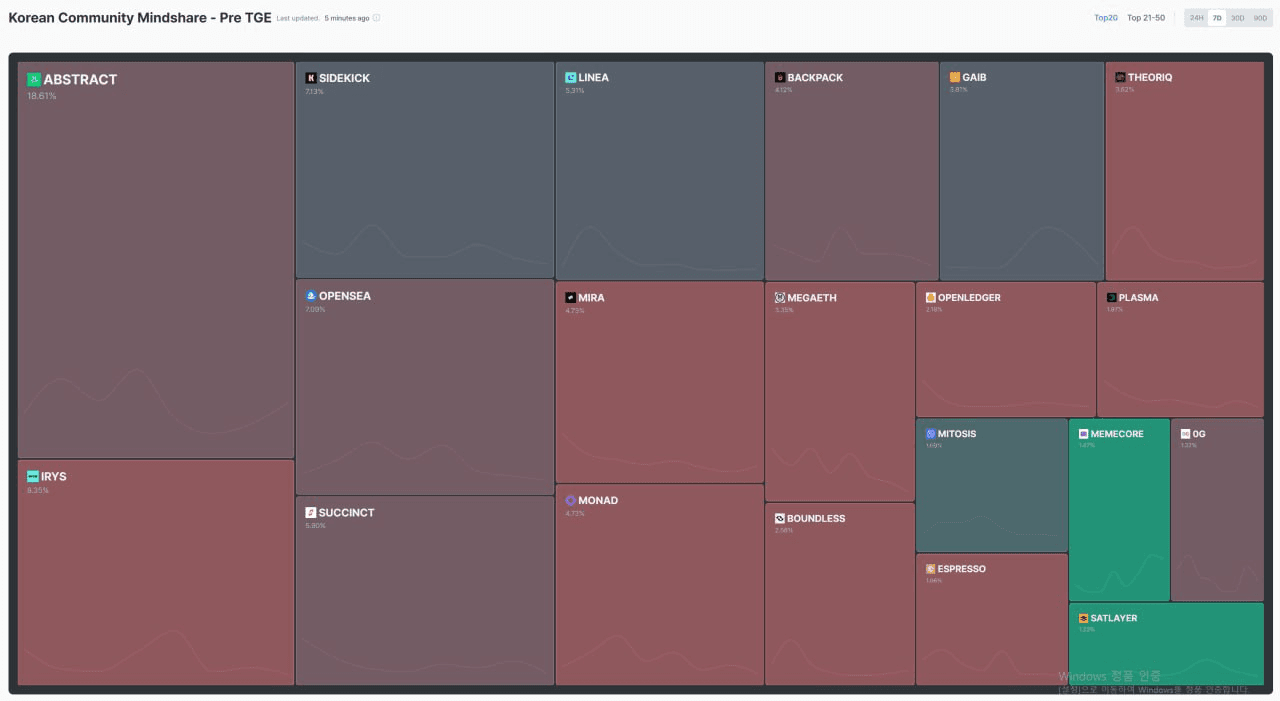Click the '5 minutes ago' timestamp
The width and height of the screenshot is (1280, 701).
point(347,18)
